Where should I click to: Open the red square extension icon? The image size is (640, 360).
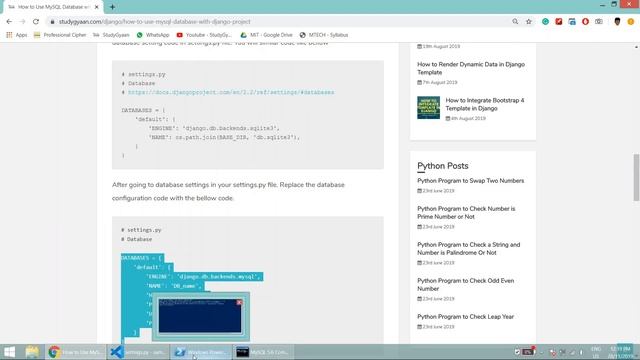[559, 22]
